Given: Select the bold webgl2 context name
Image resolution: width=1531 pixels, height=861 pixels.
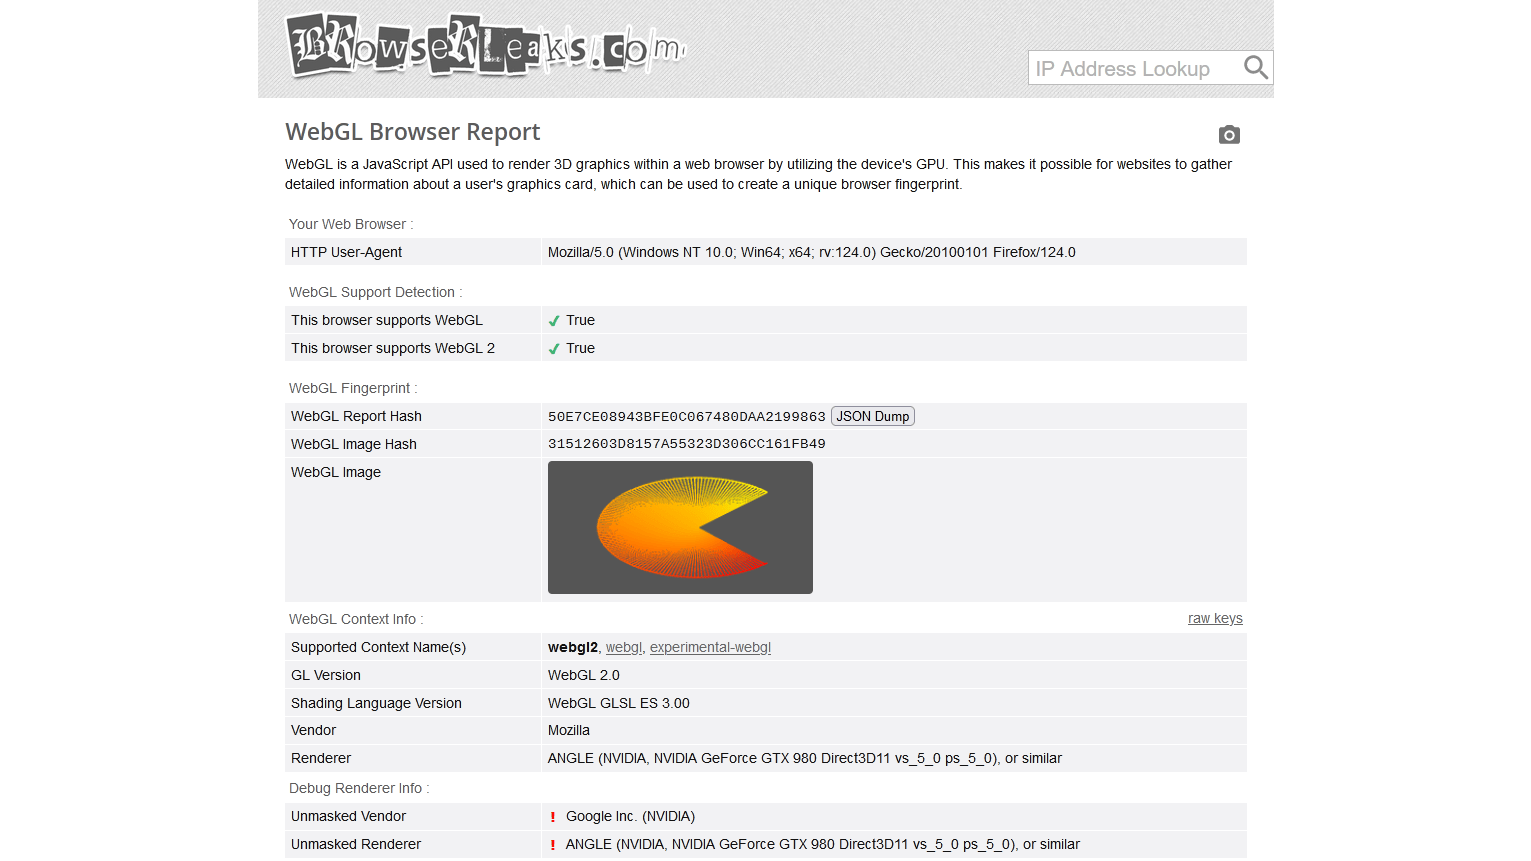Looking at the screenshot, I should click(573, 647).
